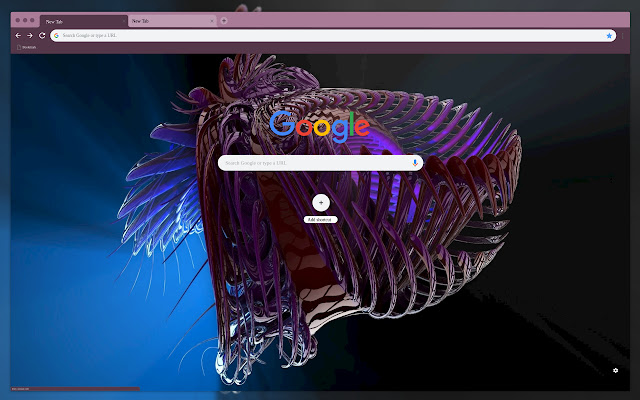The height and width of the screenshot is (400, 640).
Task: Close the active dark New Tab
Action: [x=124, y=21]
